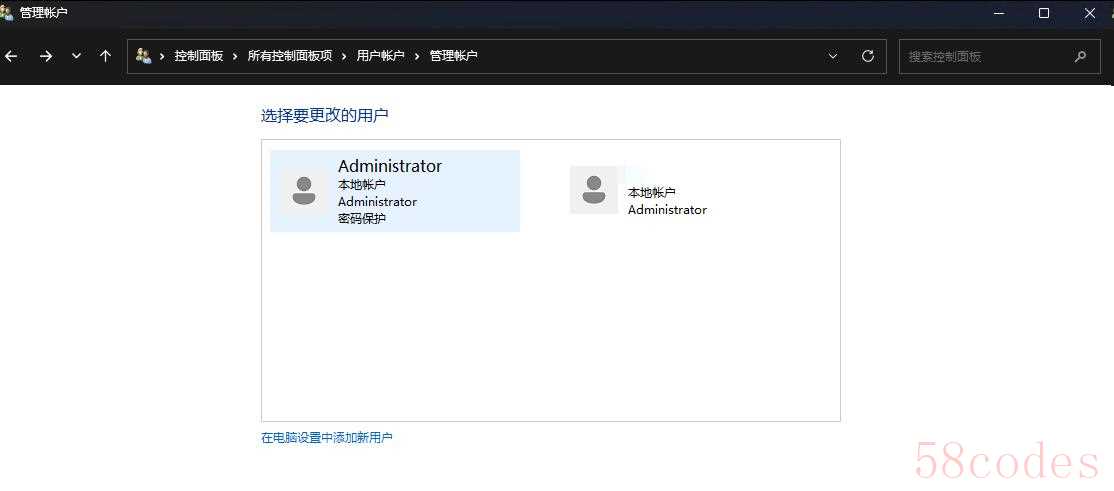The height and width of the screenshot is (491, 1114).
Task: Minimize the 管理帐户 window
Action: pos(999,13)
